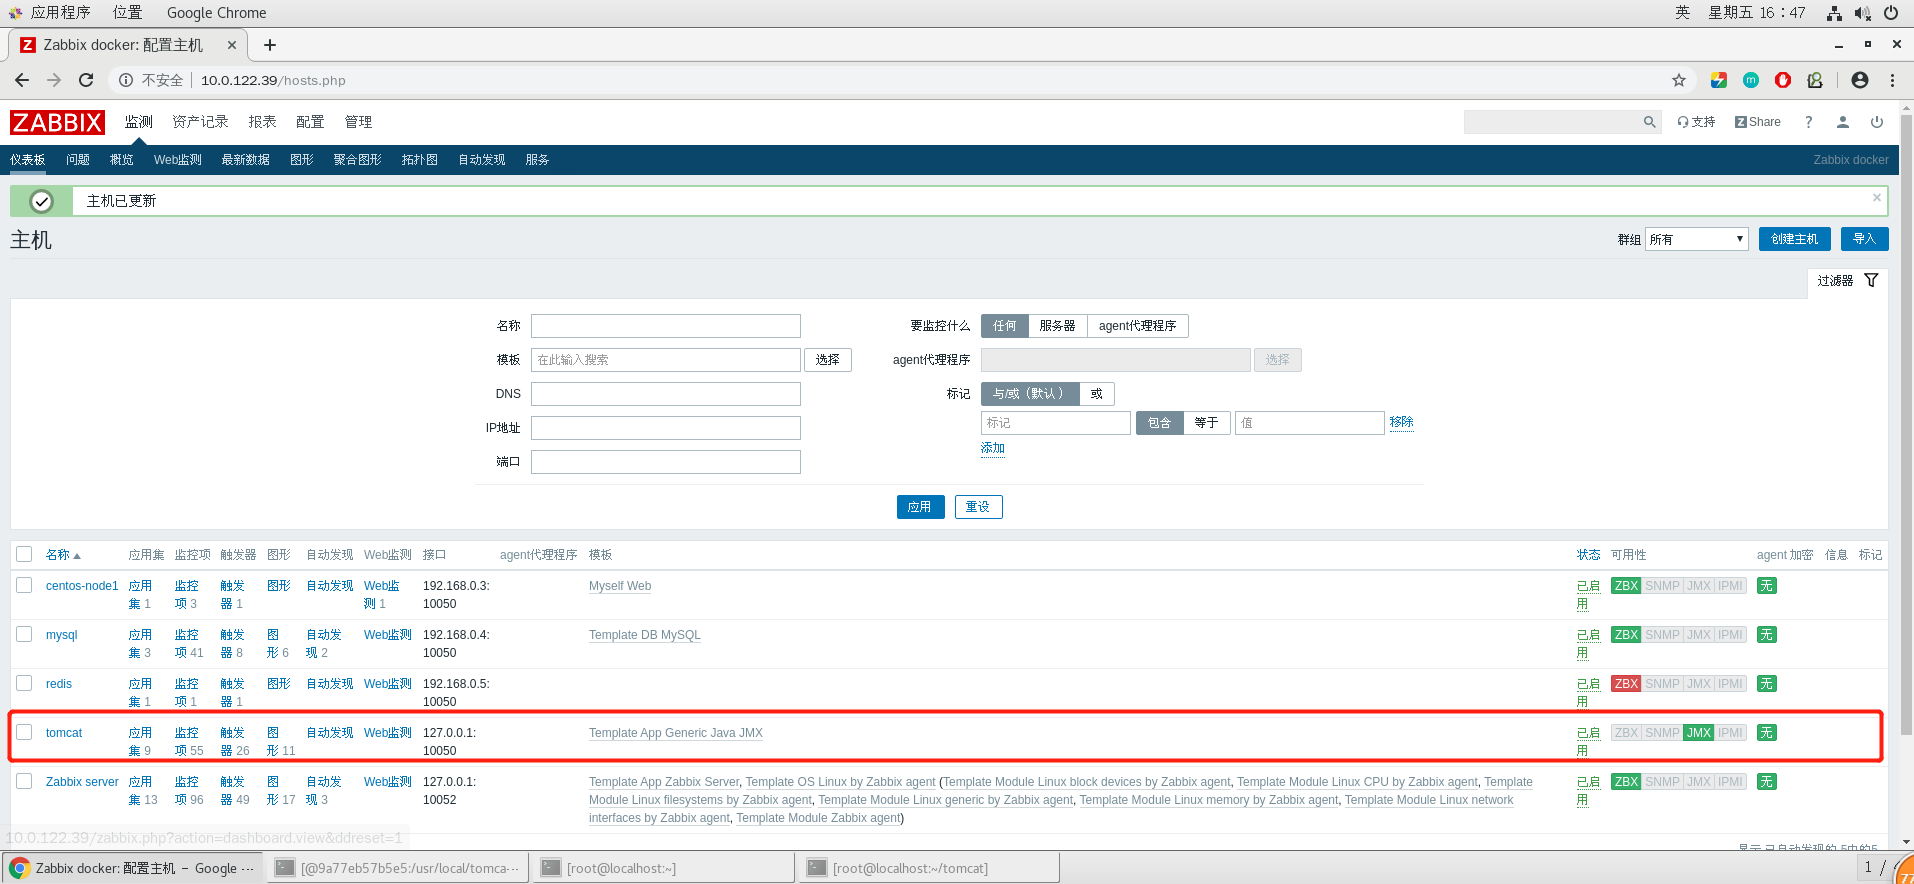Open the 监测 main menu
Image resolution: width=1914 pixels, height=884 pixels.
(138, 122)
